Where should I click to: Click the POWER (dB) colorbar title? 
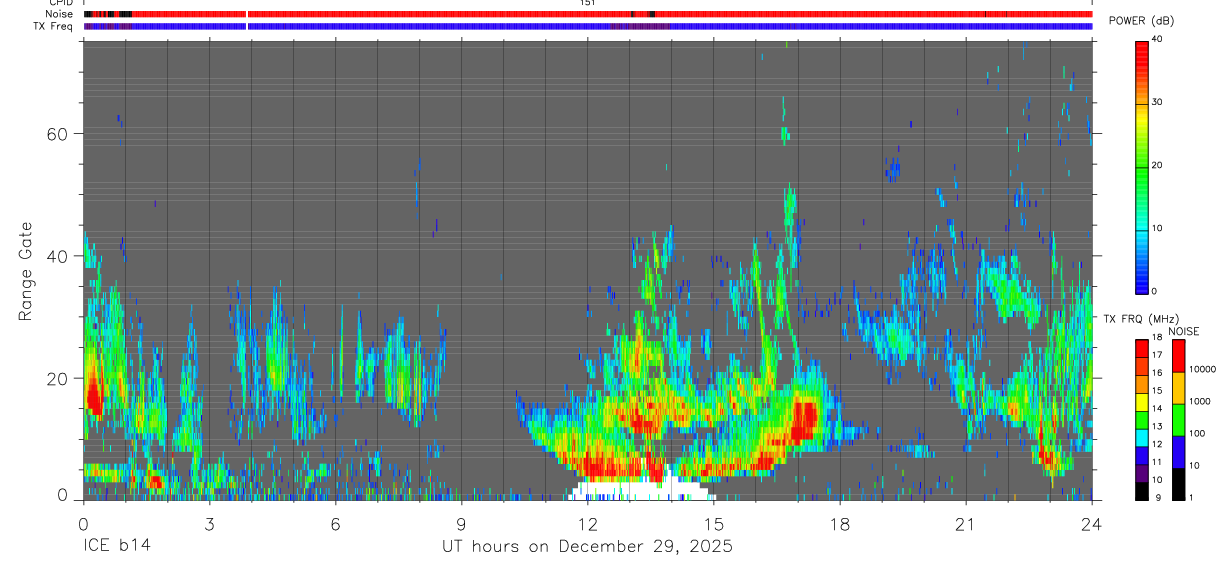point(1141,21)
